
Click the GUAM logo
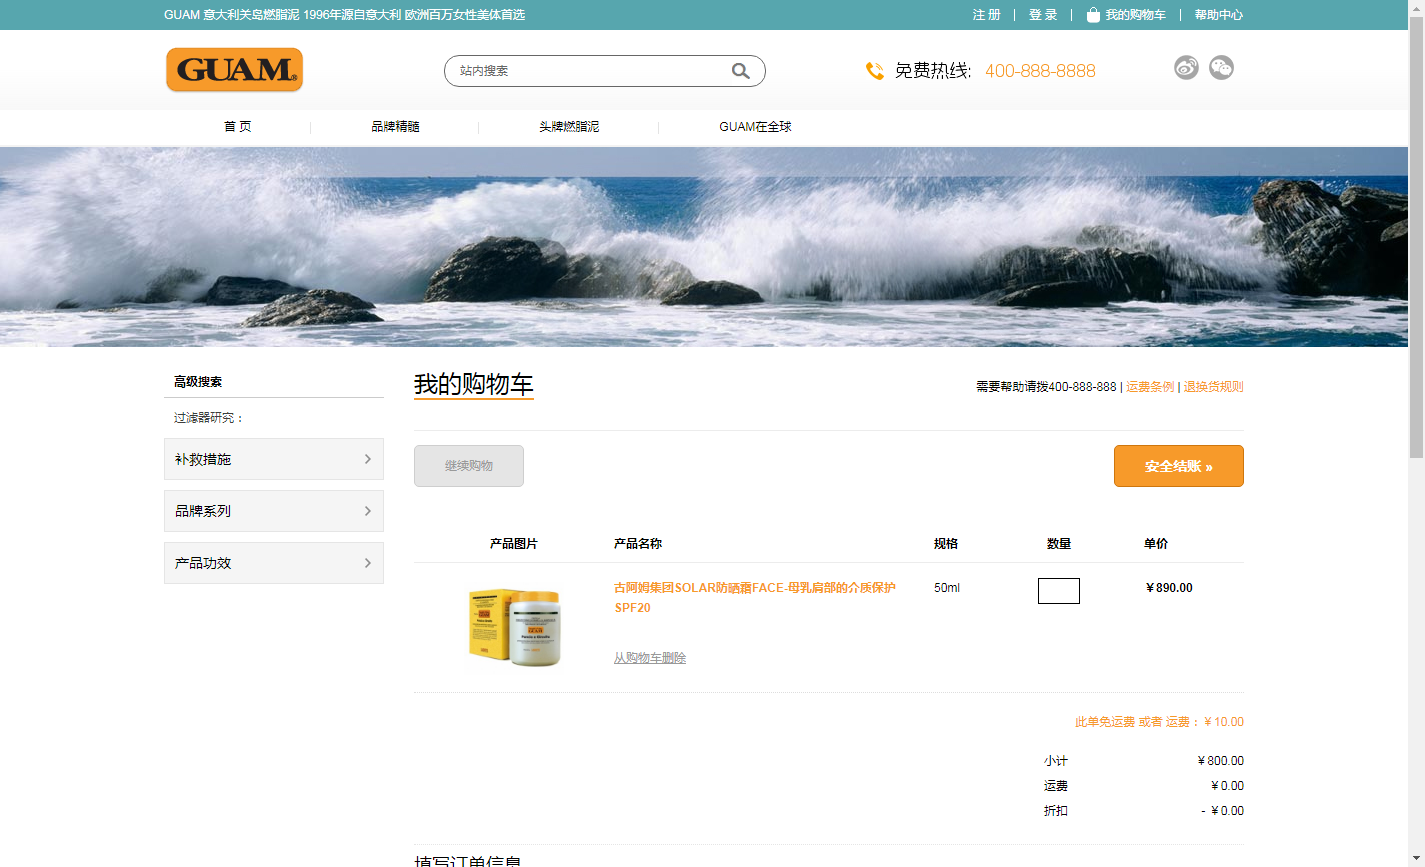[234, 70]
